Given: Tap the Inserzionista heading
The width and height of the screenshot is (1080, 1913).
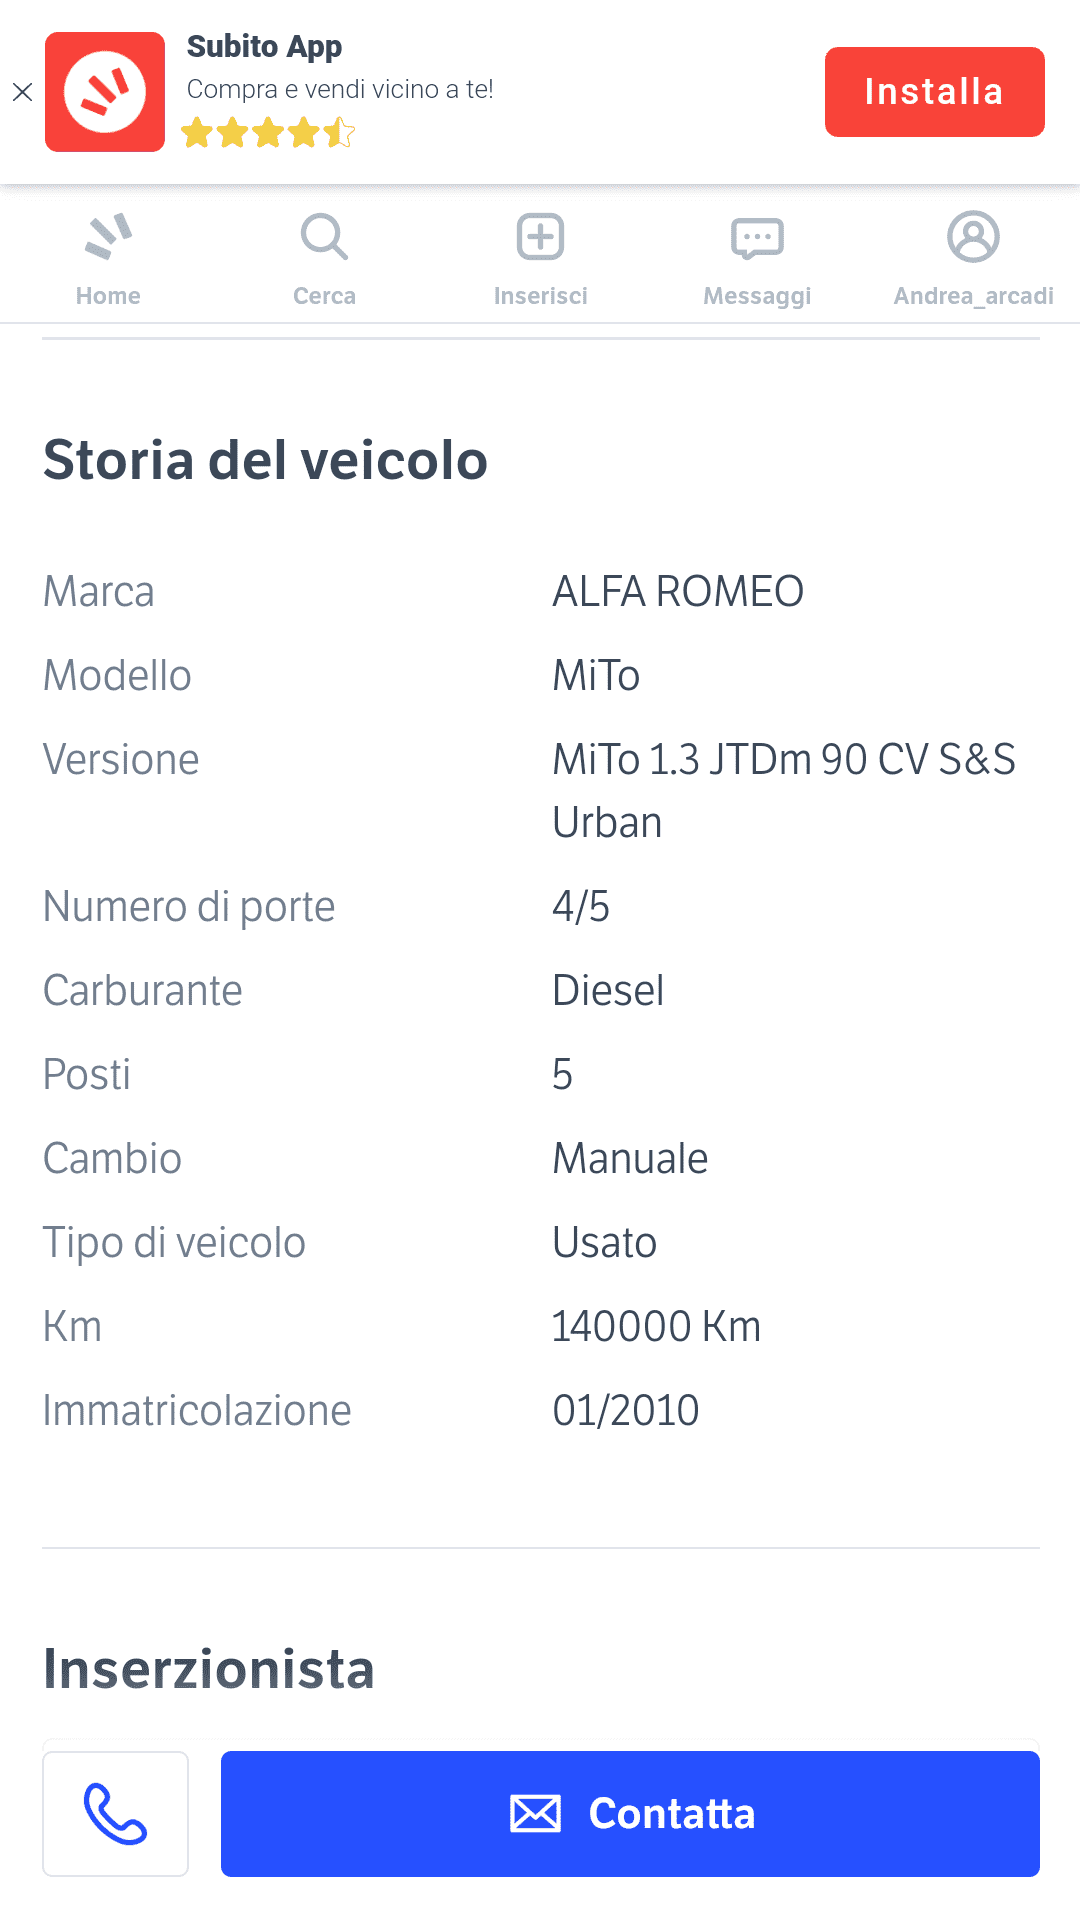Looking at the screenshot, I should click(x=209, y=1669).
